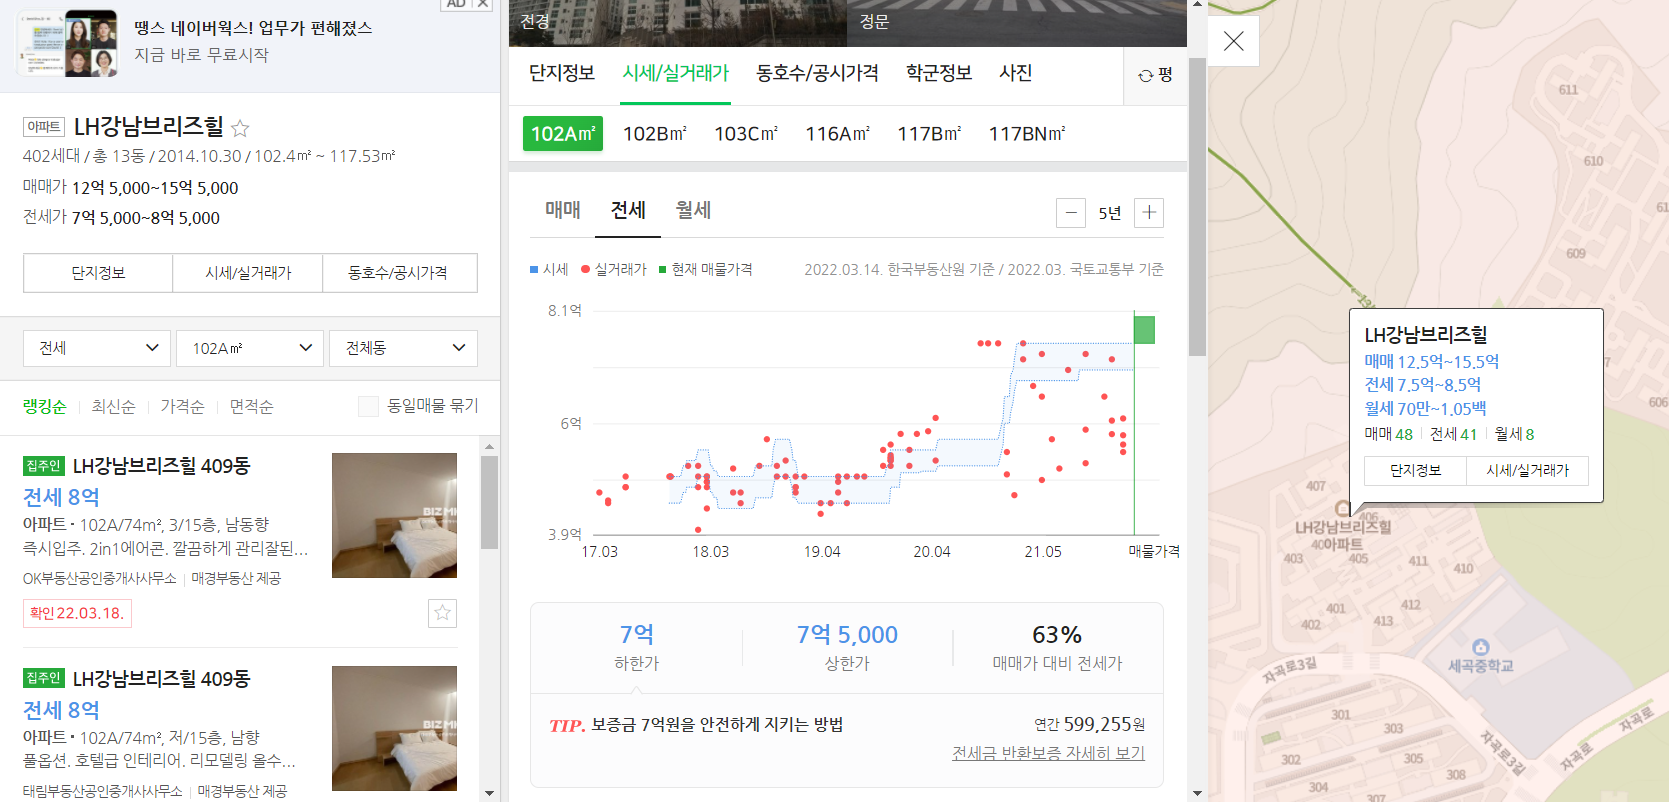Open the second 409동 listing bedroom thumbnail

(x=394, y=728)
